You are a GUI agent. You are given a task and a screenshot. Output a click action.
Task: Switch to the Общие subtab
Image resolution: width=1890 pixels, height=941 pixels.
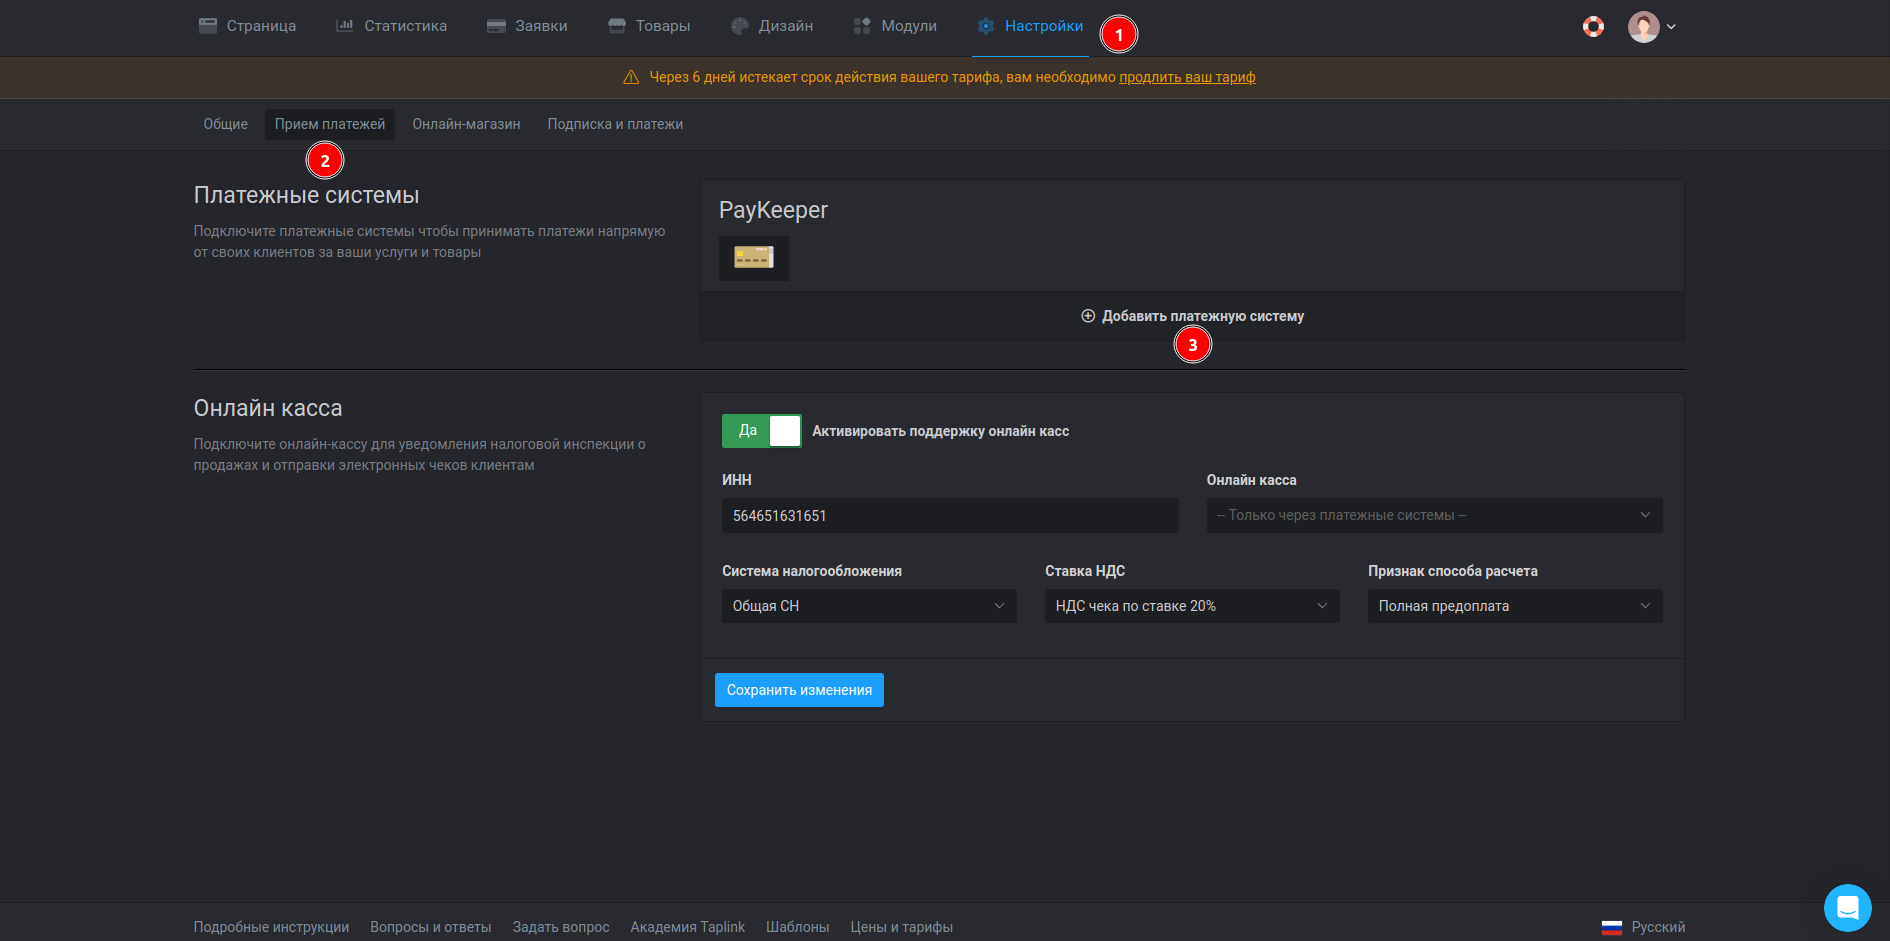click(225, 124)
